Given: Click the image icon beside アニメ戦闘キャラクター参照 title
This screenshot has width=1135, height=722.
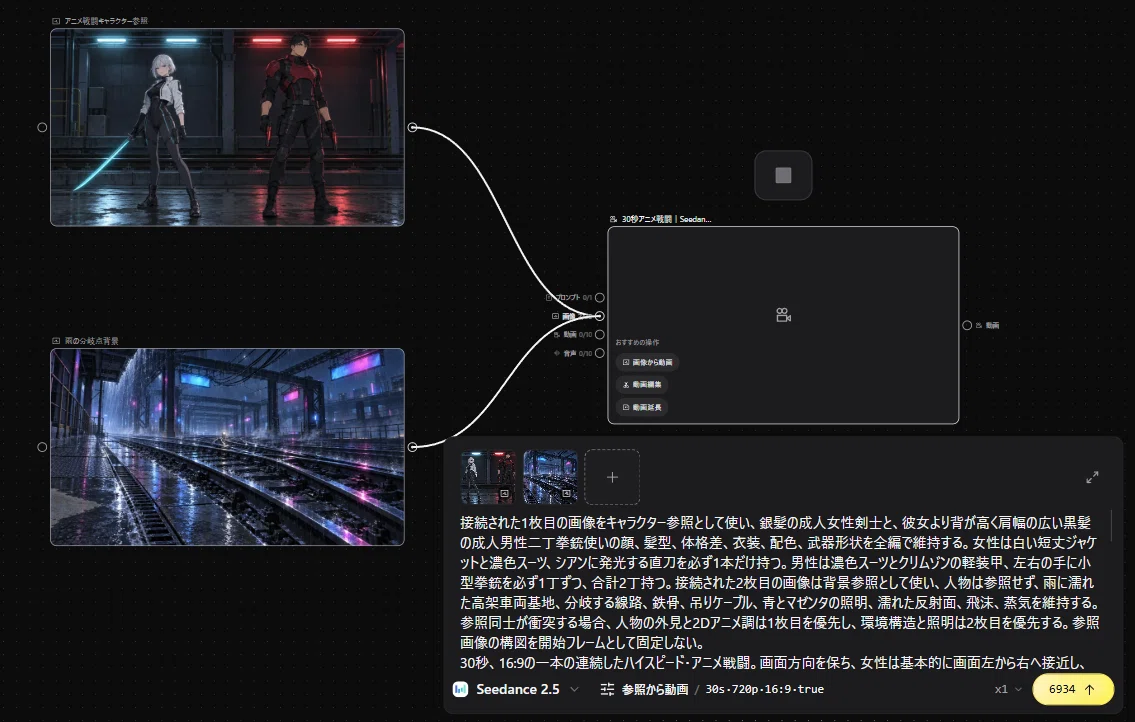Looking at the screenshot, I should pos(56,21).
